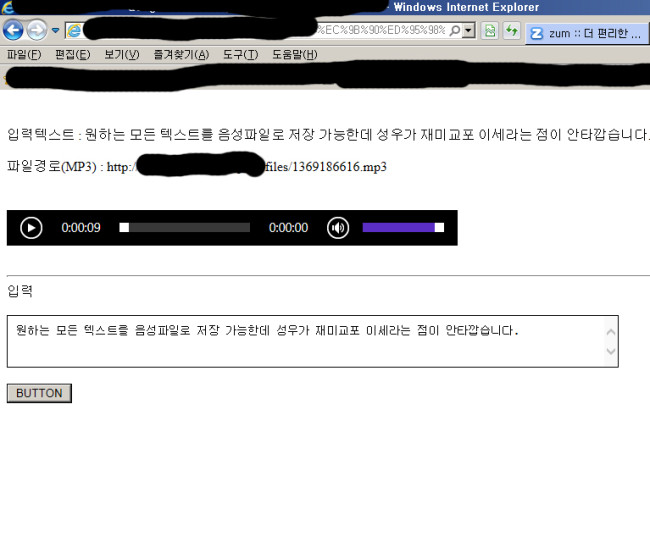Open the 편집(E) menu
650x559 pixels.
pyautogui.click(x=73, y=54)
